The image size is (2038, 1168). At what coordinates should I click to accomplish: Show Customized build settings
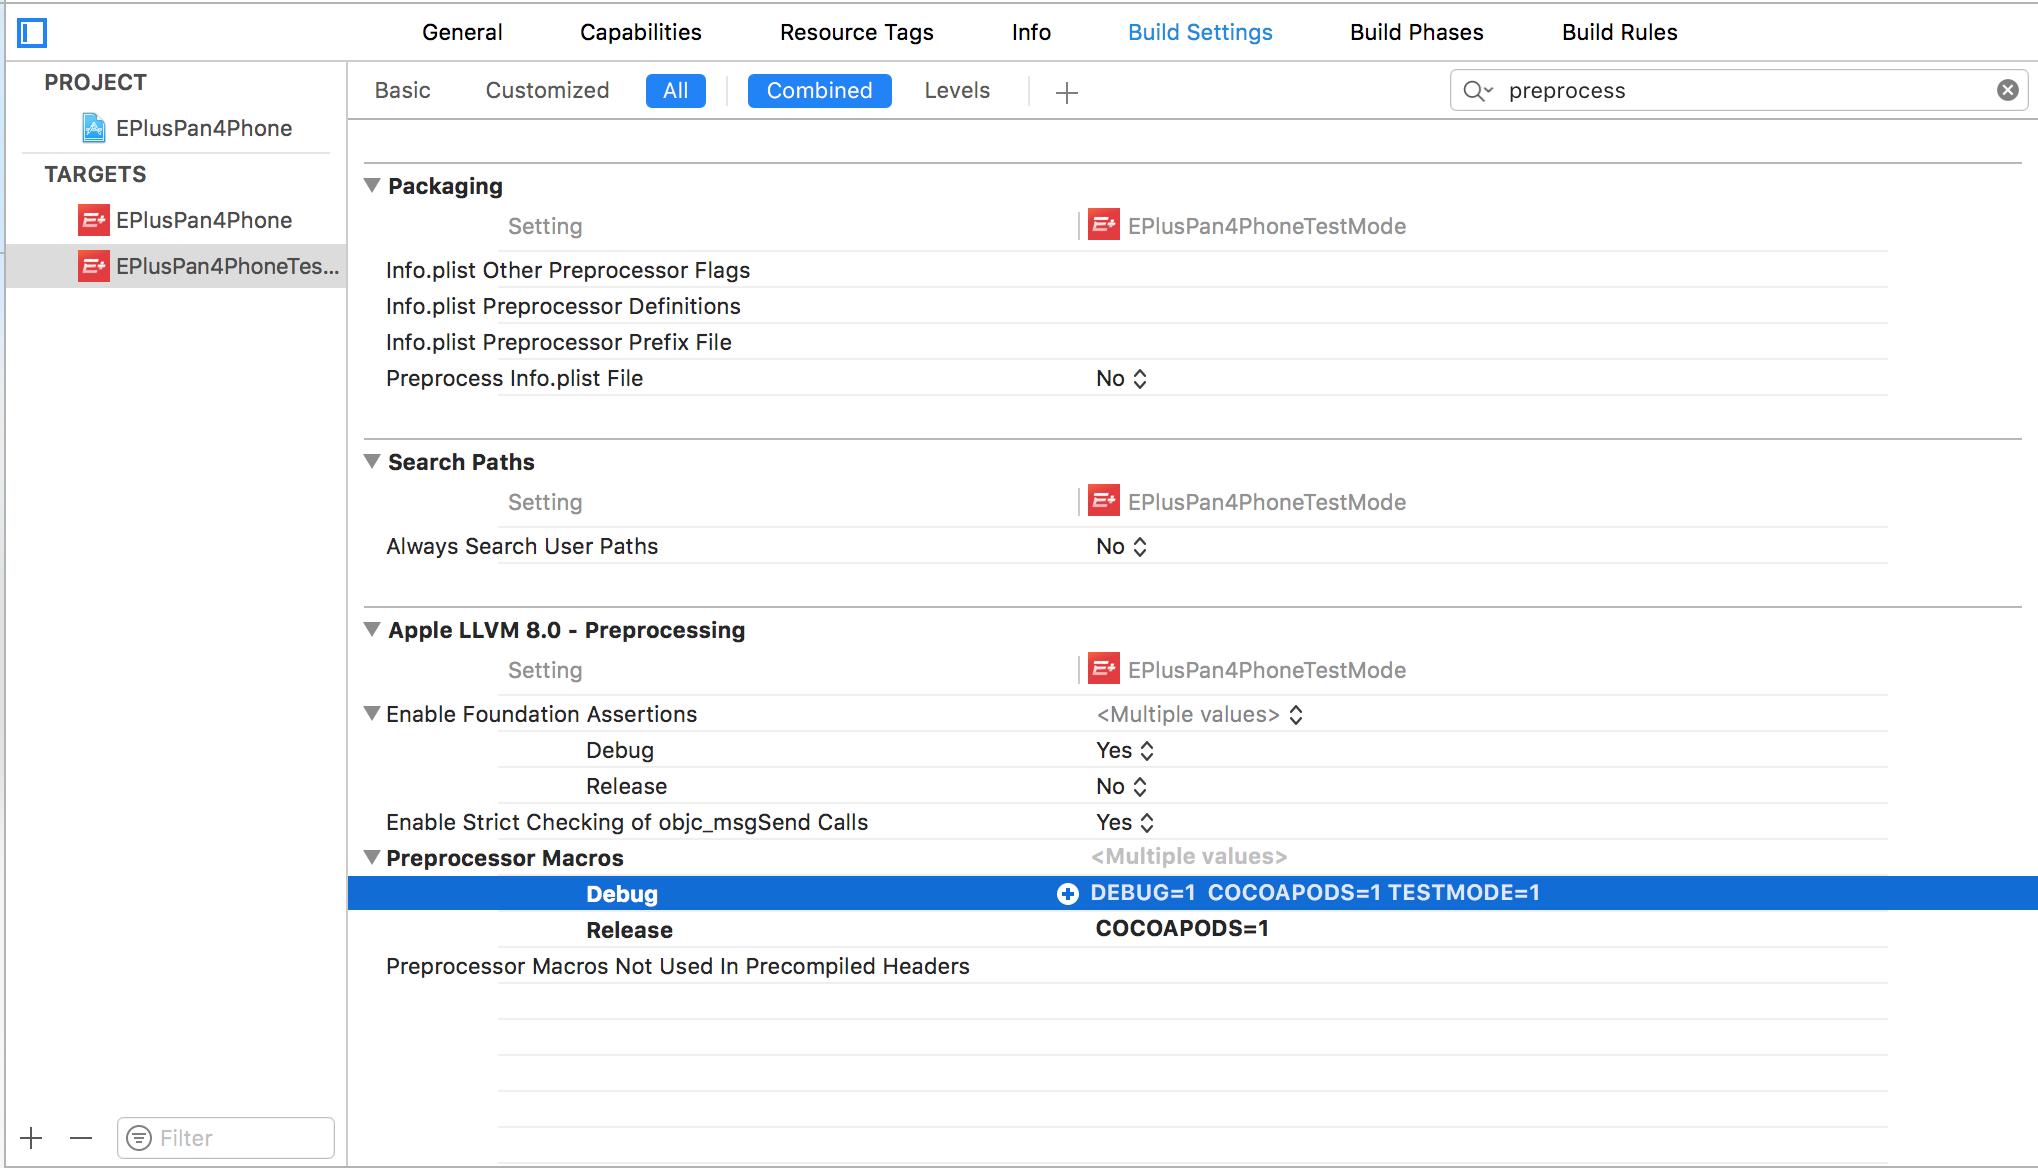547,91
